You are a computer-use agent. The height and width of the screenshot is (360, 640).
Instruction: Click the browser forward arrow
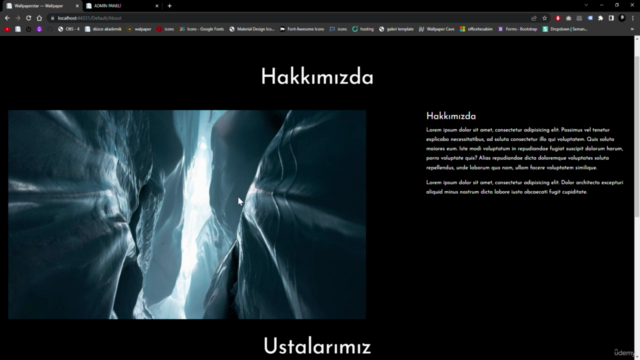pos(18,18)
